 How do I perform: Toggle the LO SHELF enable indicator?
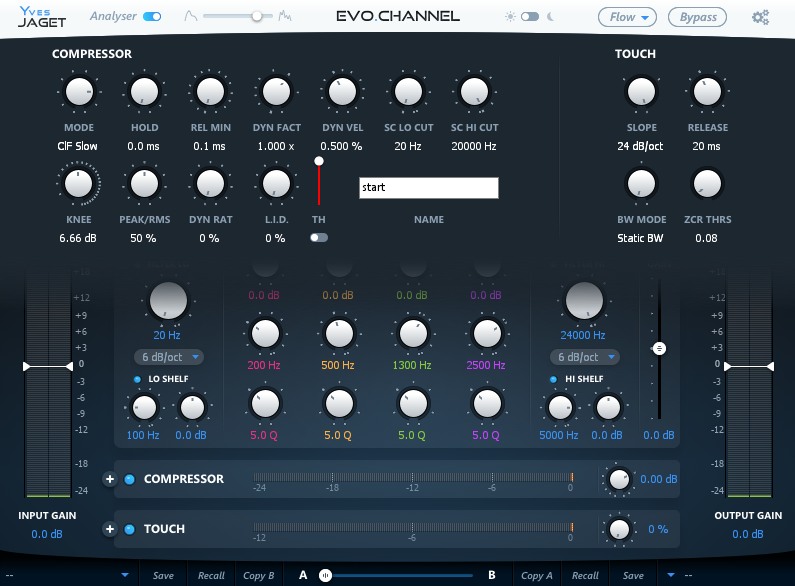pos(137,379)
